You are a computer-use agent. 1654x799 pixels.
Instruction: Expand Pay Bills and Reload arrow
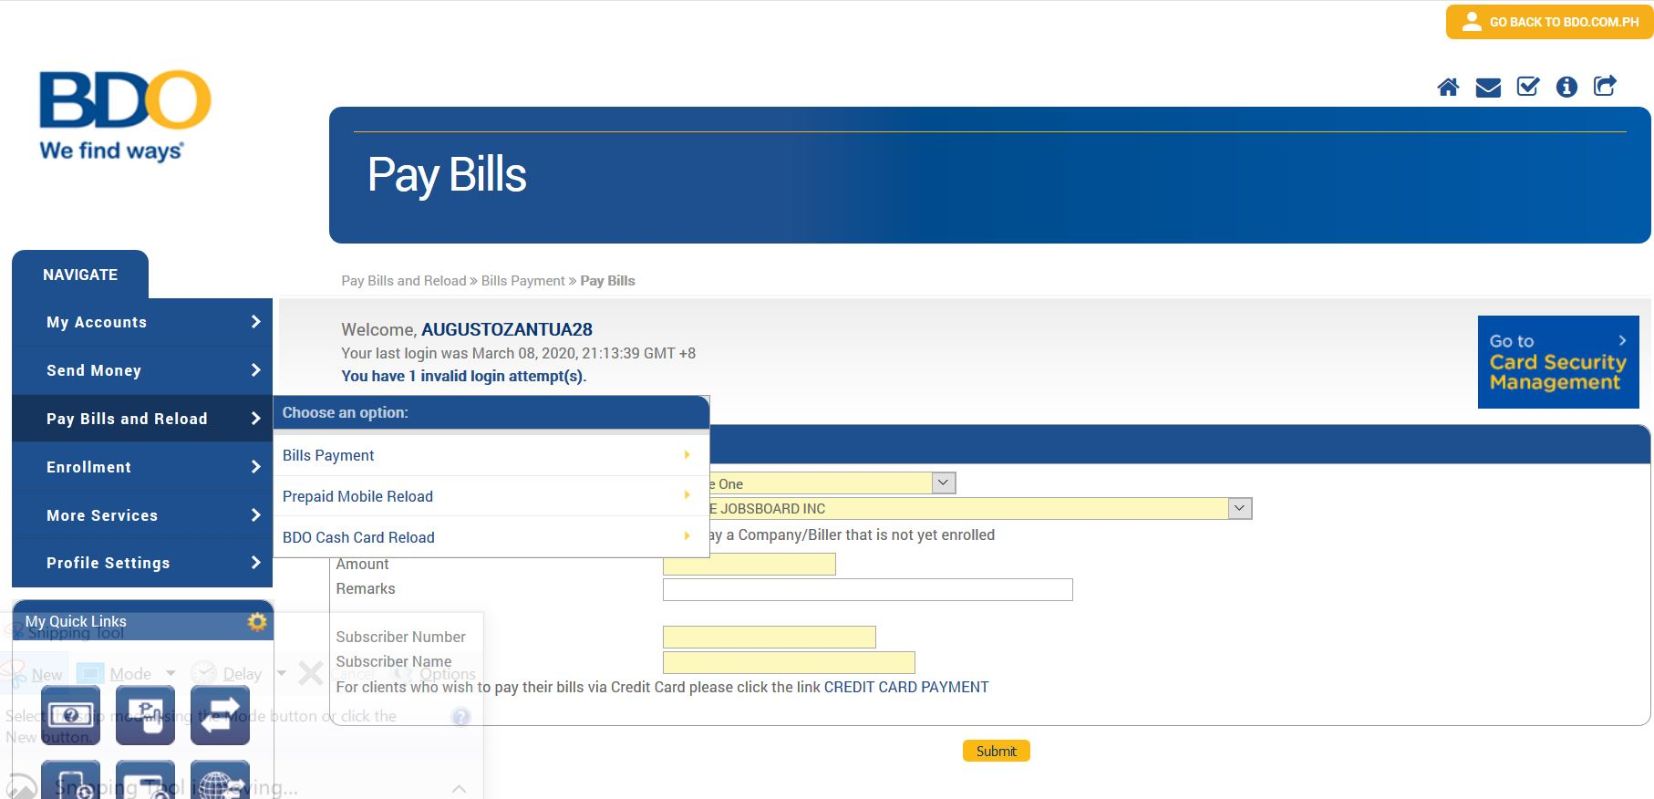click(x=255, y=418)
